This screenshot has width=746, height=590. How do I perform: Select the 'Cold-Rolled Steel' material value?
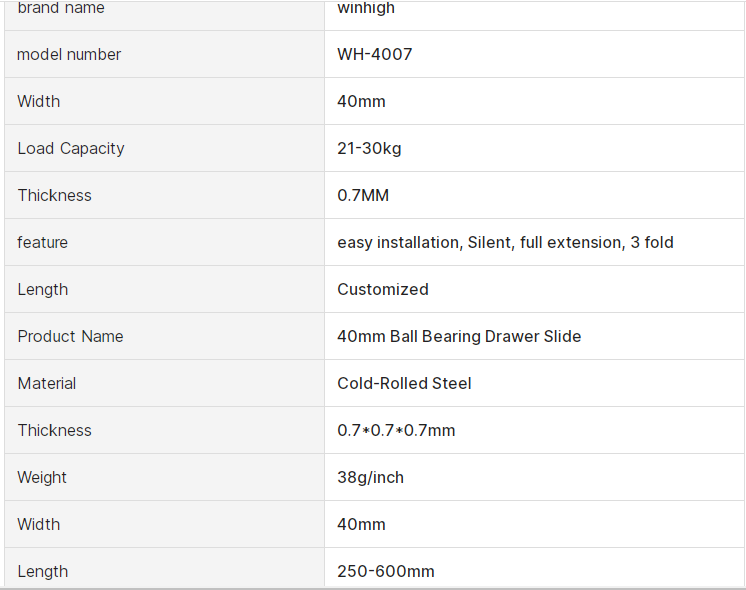click(404, 384)
